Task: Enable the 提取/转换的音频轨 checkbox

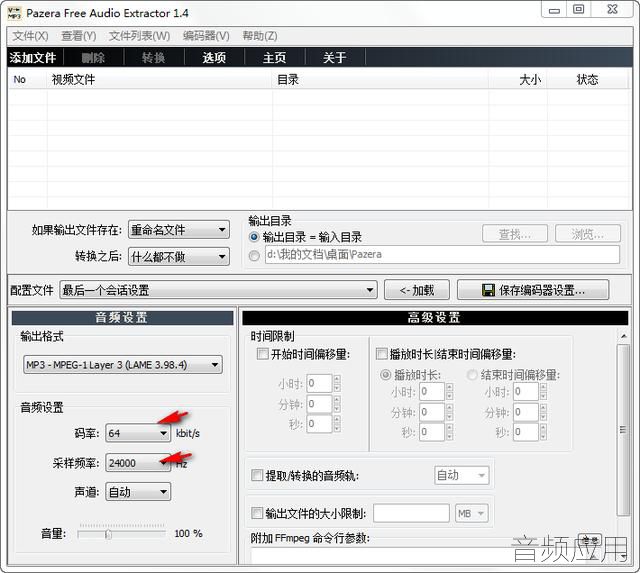Action: click(257, 475)
